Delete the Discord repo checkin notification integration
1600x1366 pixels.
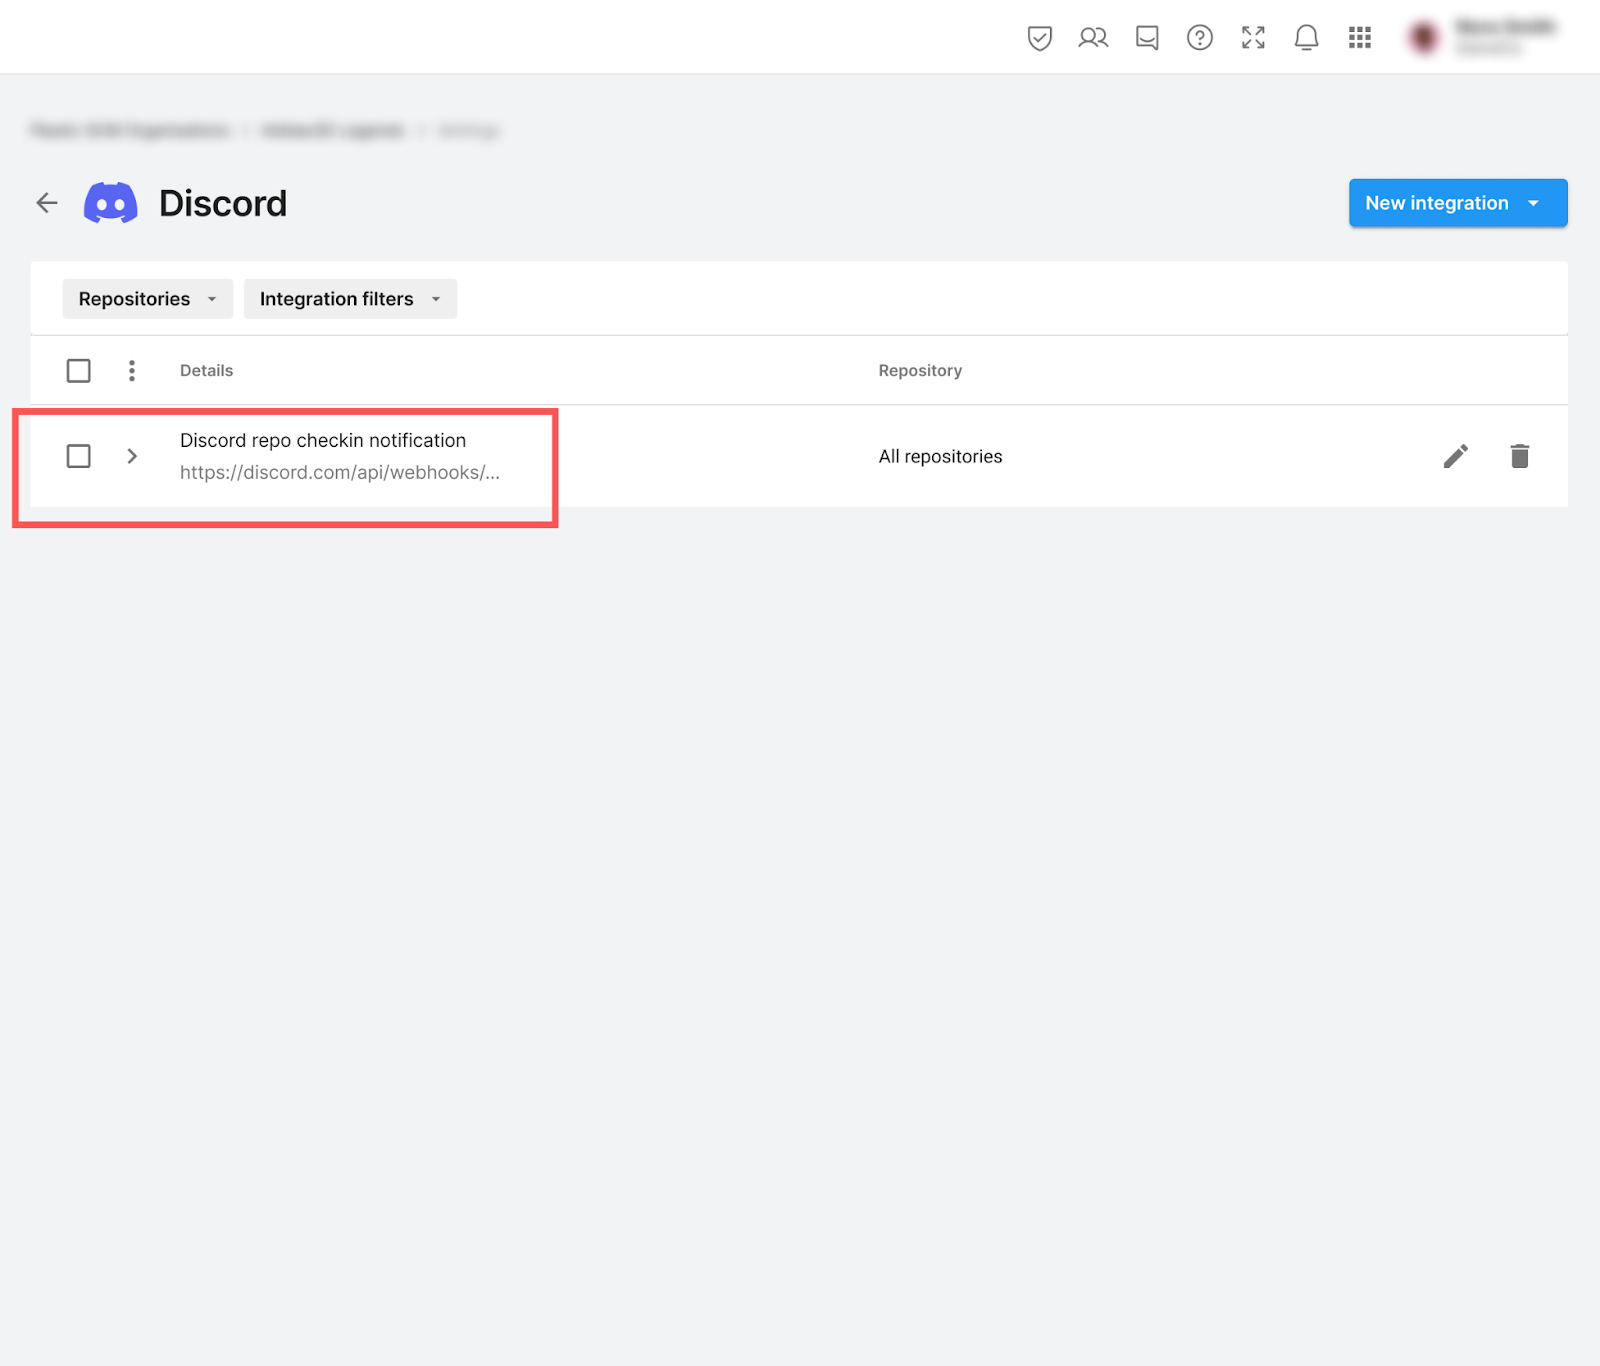point(1519,456)
